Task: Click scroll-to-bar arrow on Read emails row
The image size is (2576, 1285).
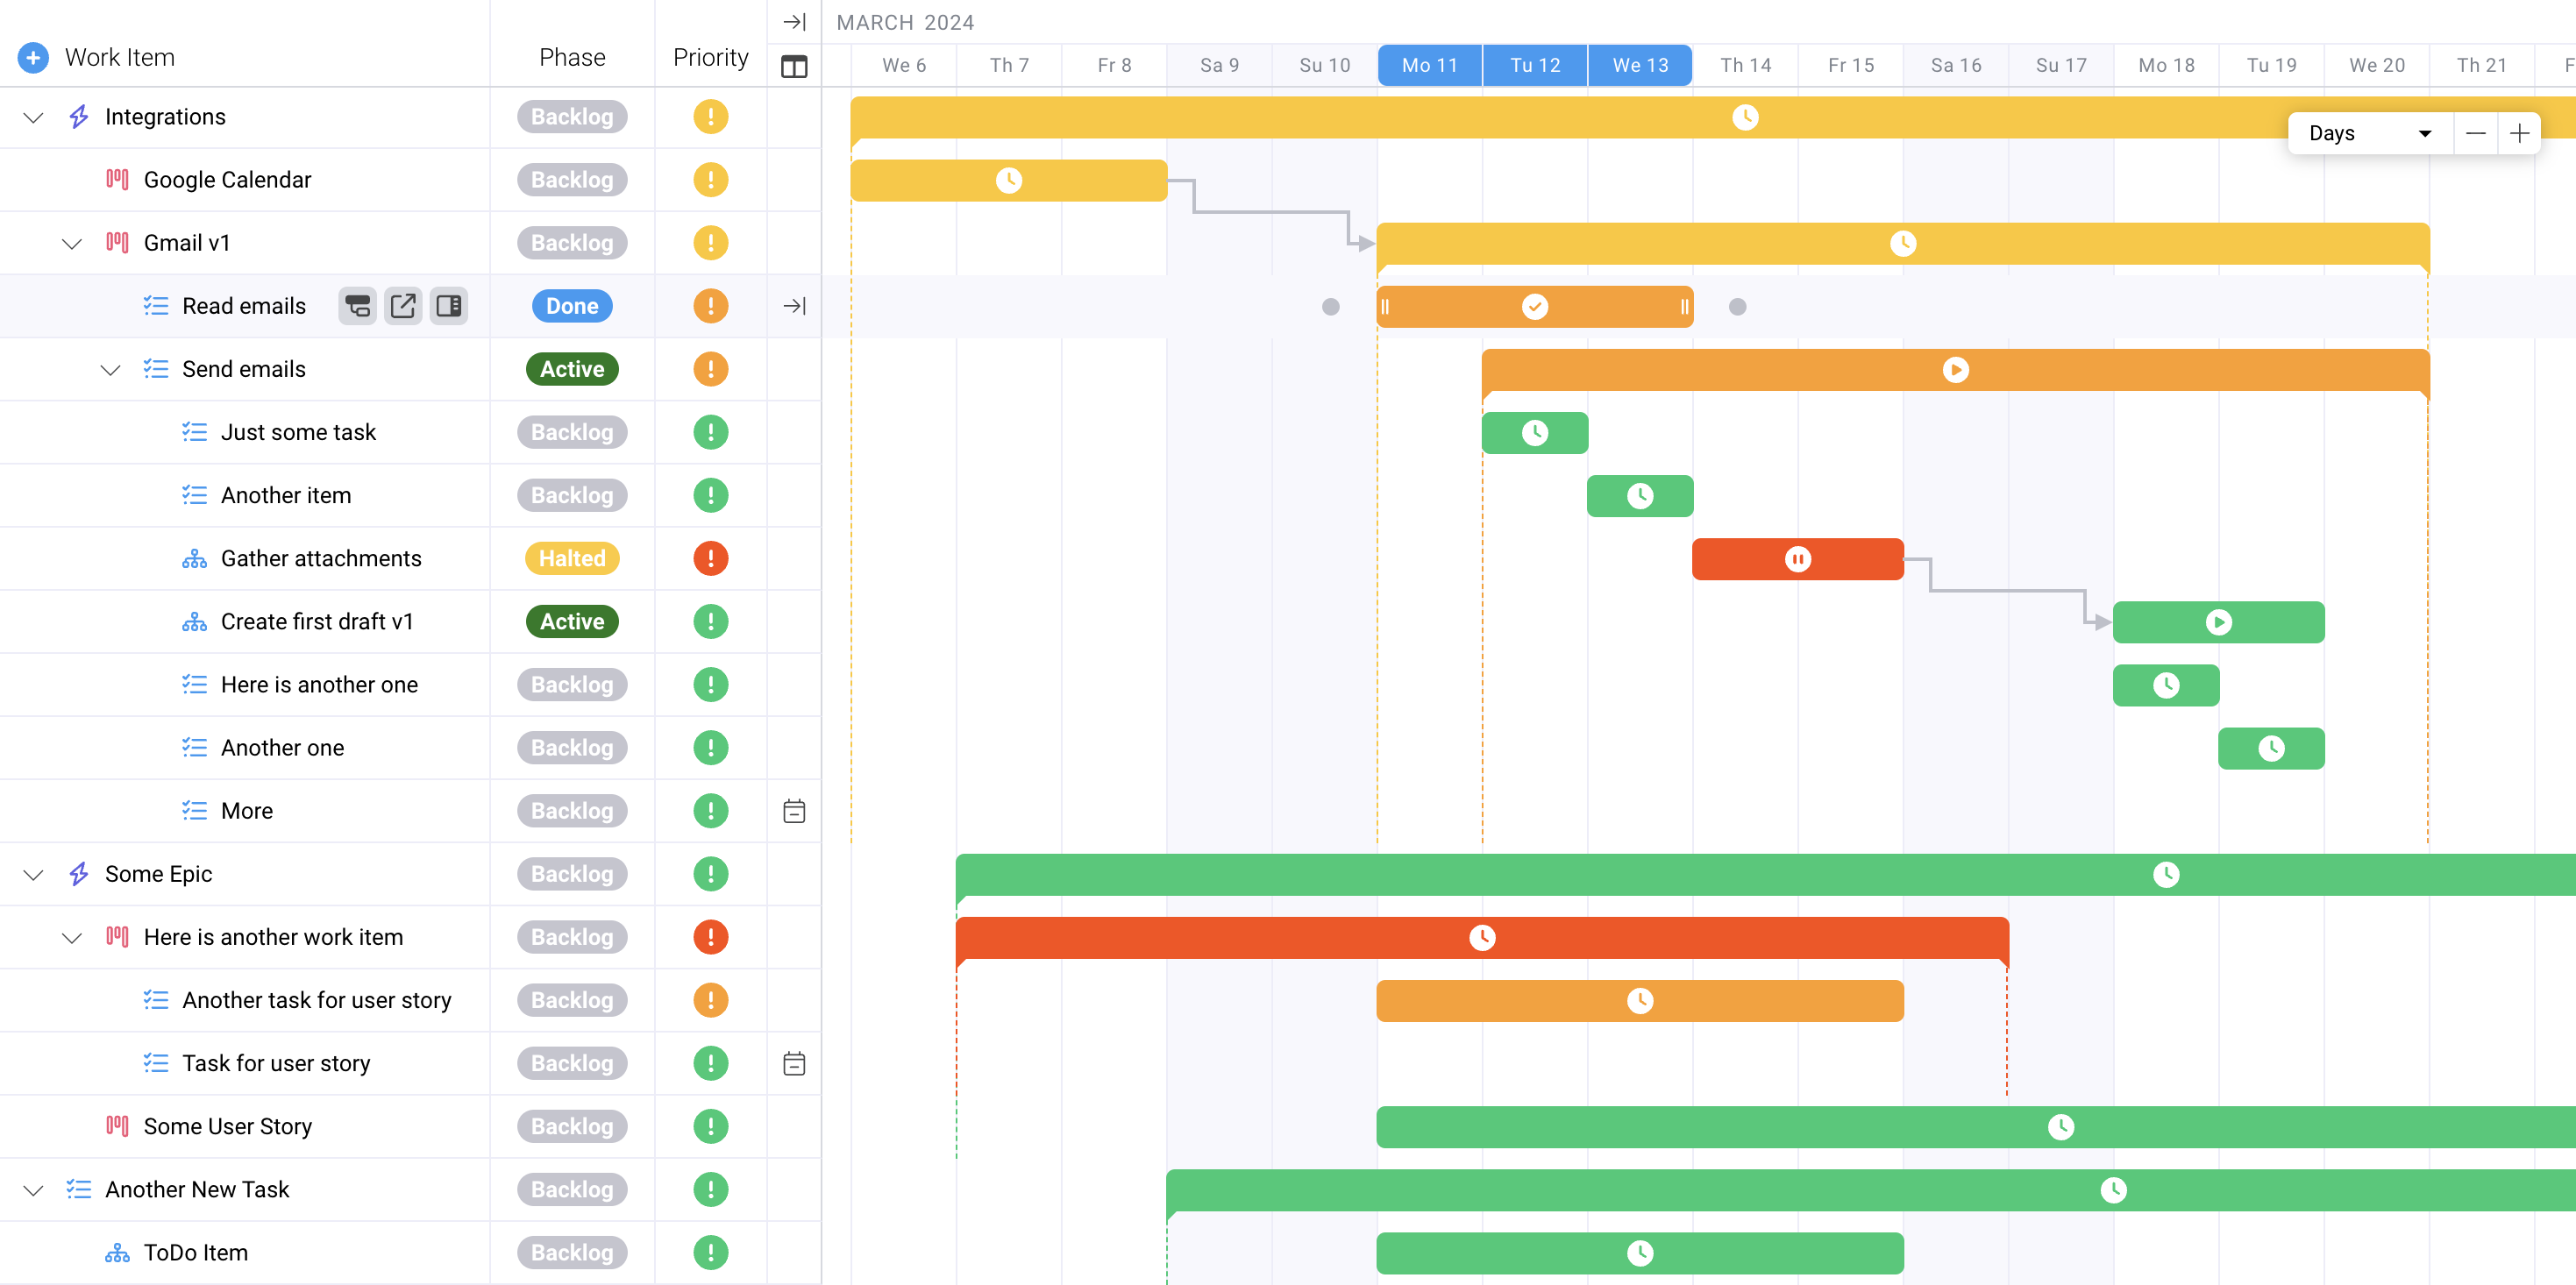Action: pos(794,306)
